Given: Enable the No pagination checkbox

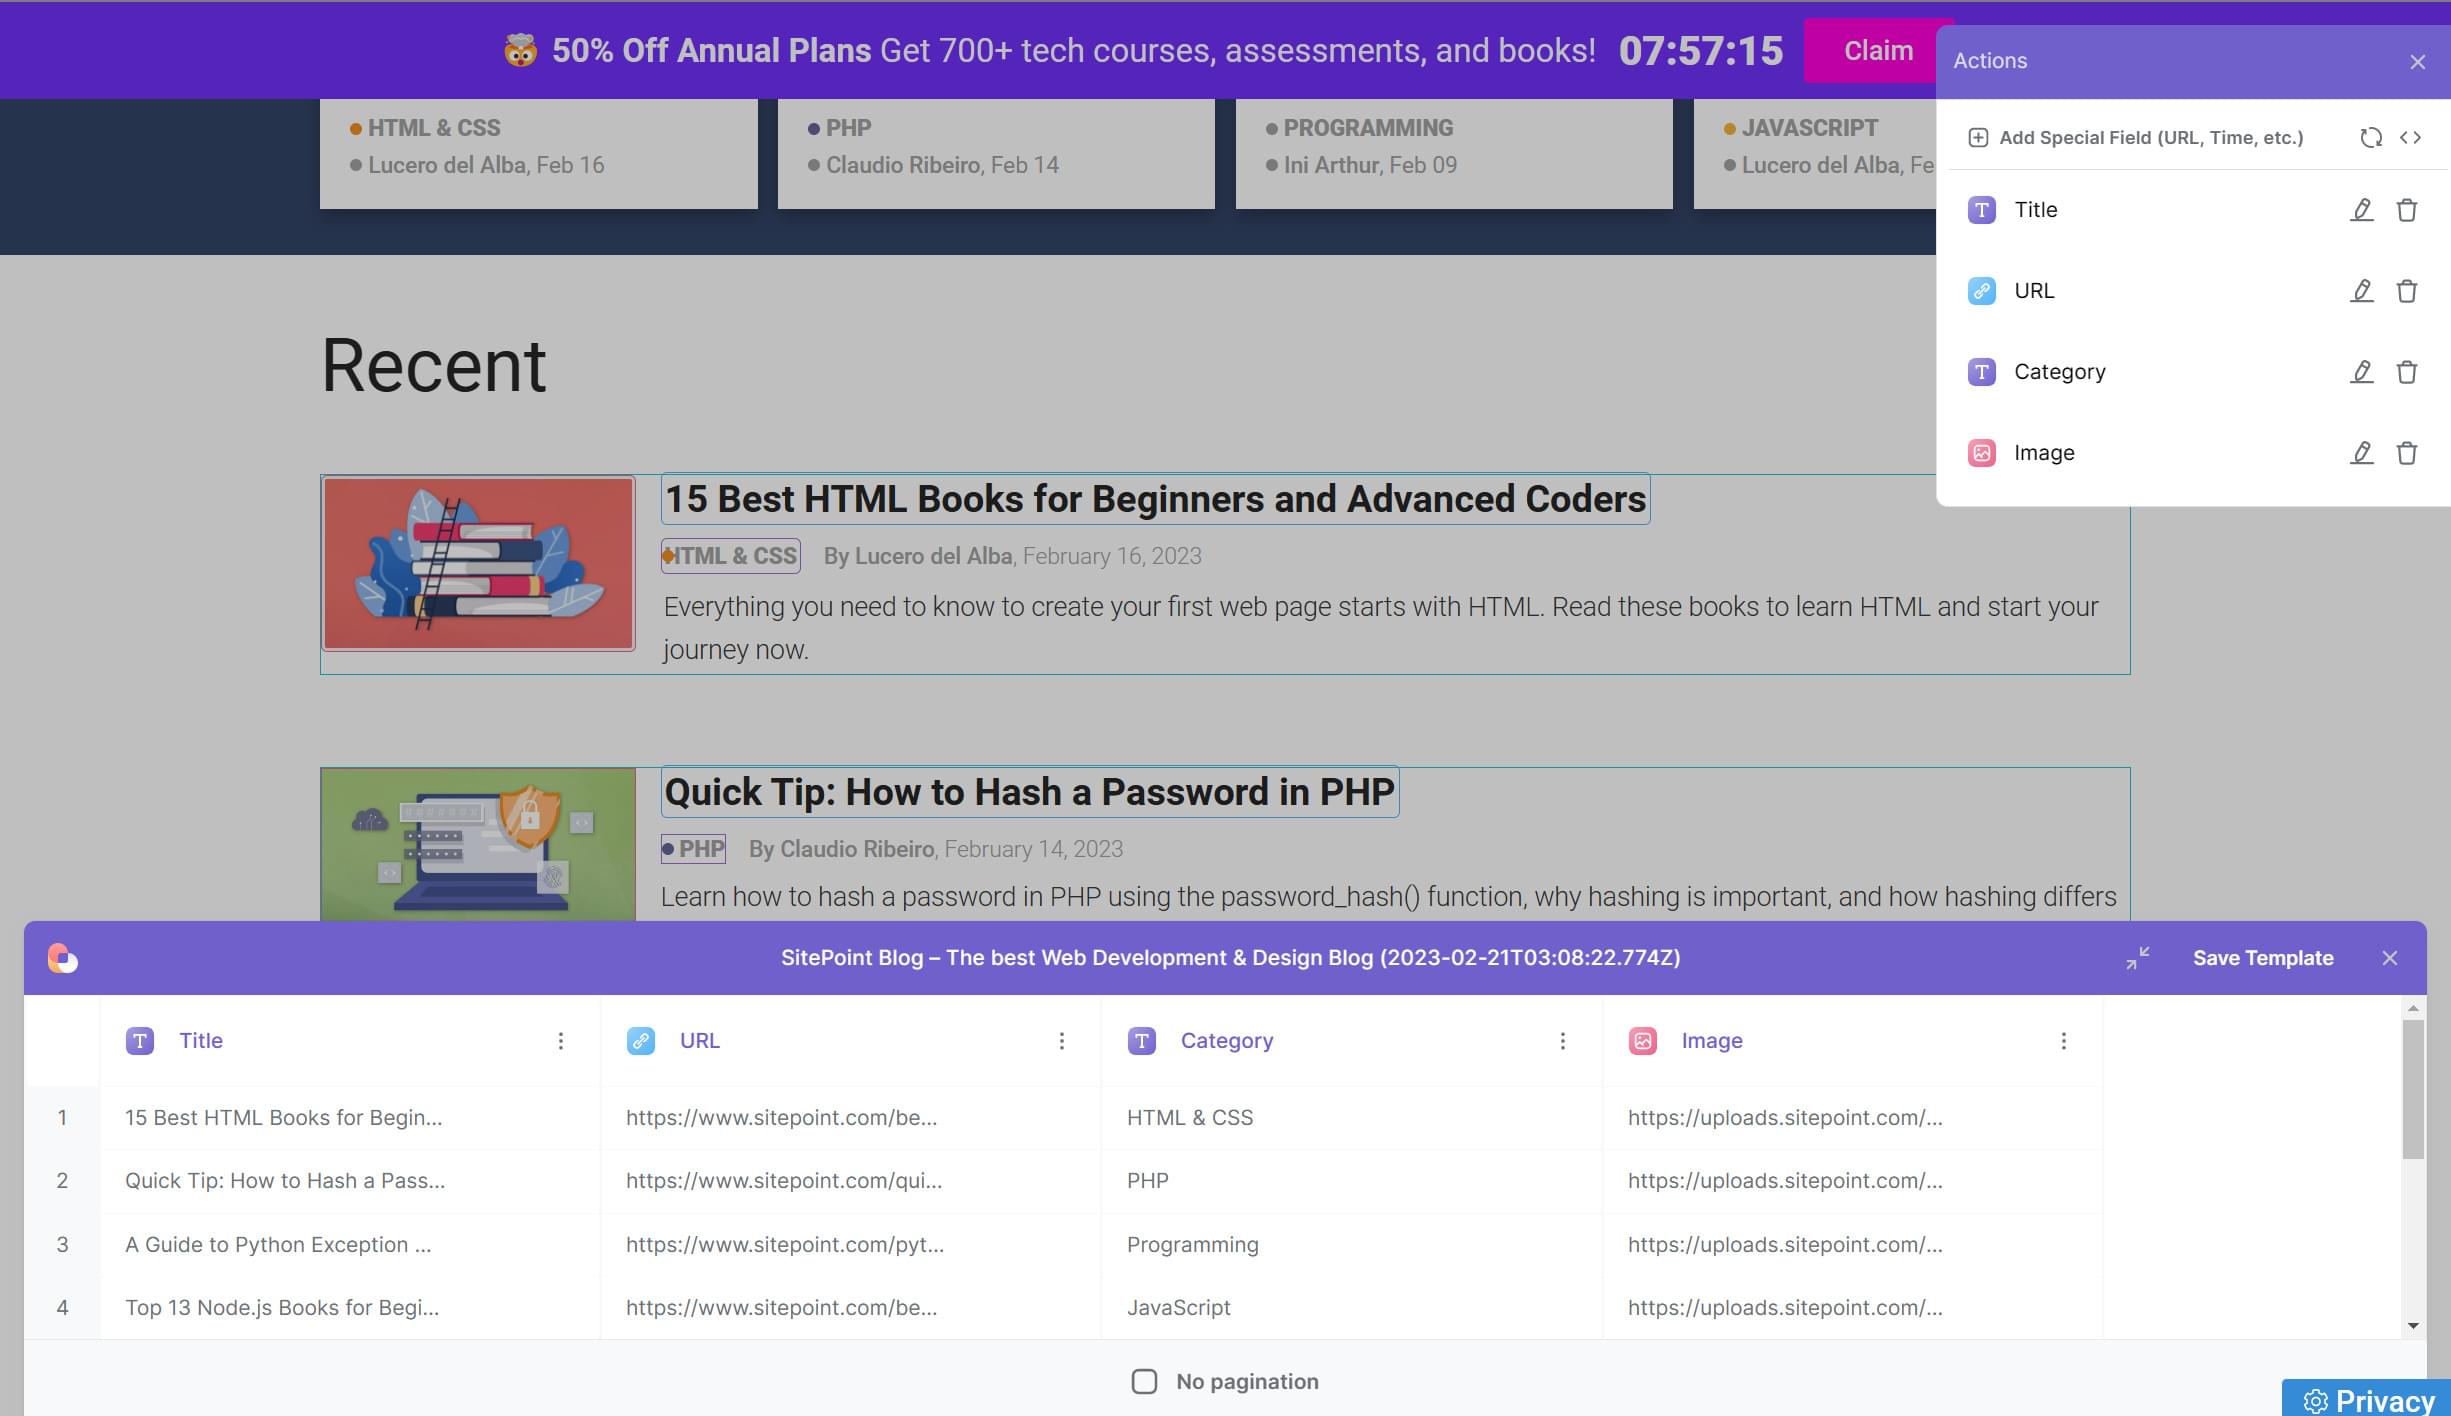Looking at the screenshot, I should (1144, 1381).
